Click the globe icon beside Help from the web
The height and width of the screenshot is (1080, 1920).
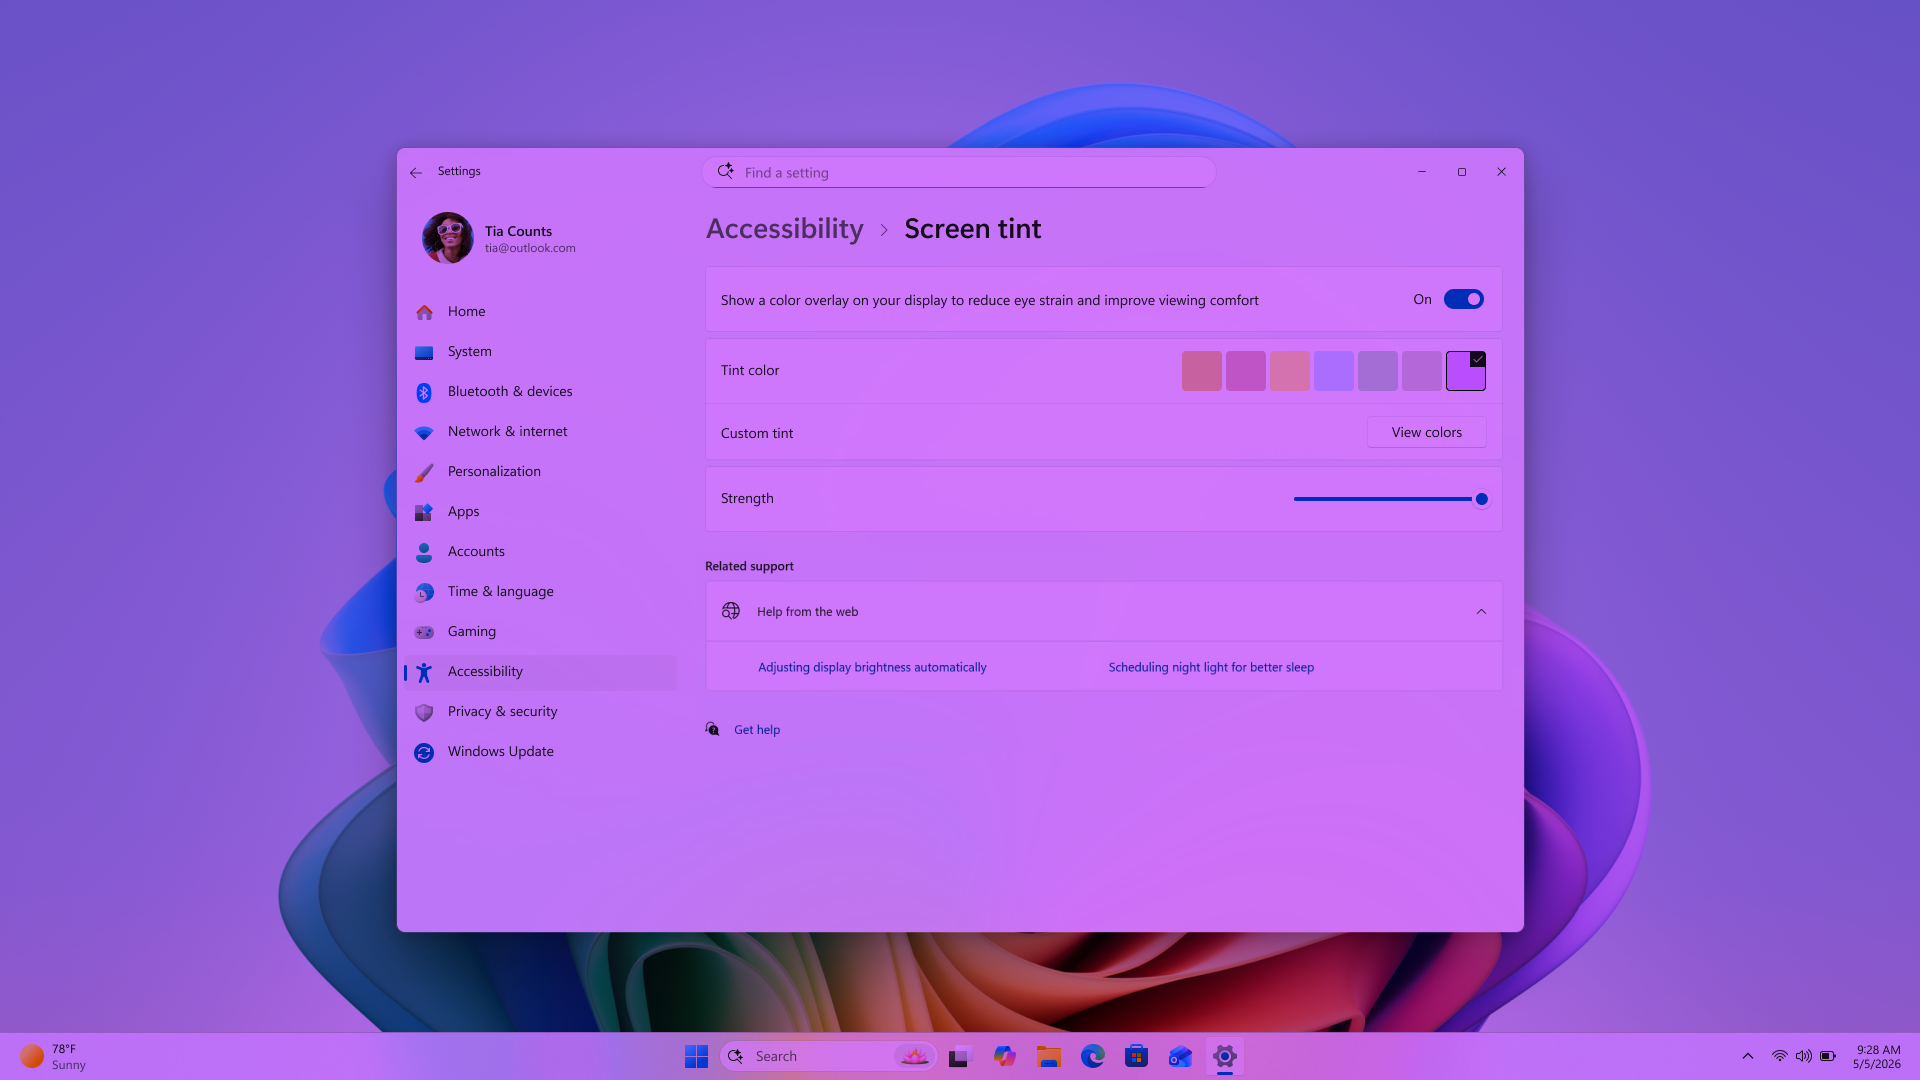click(x=731, y=611)
